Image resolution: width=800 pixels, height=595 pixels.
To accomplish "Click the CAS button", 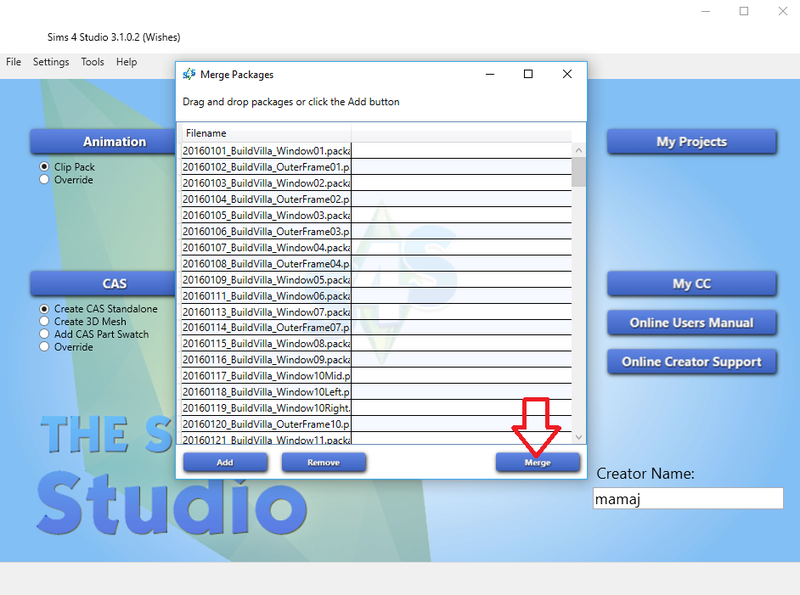I will tap(103, 283).
